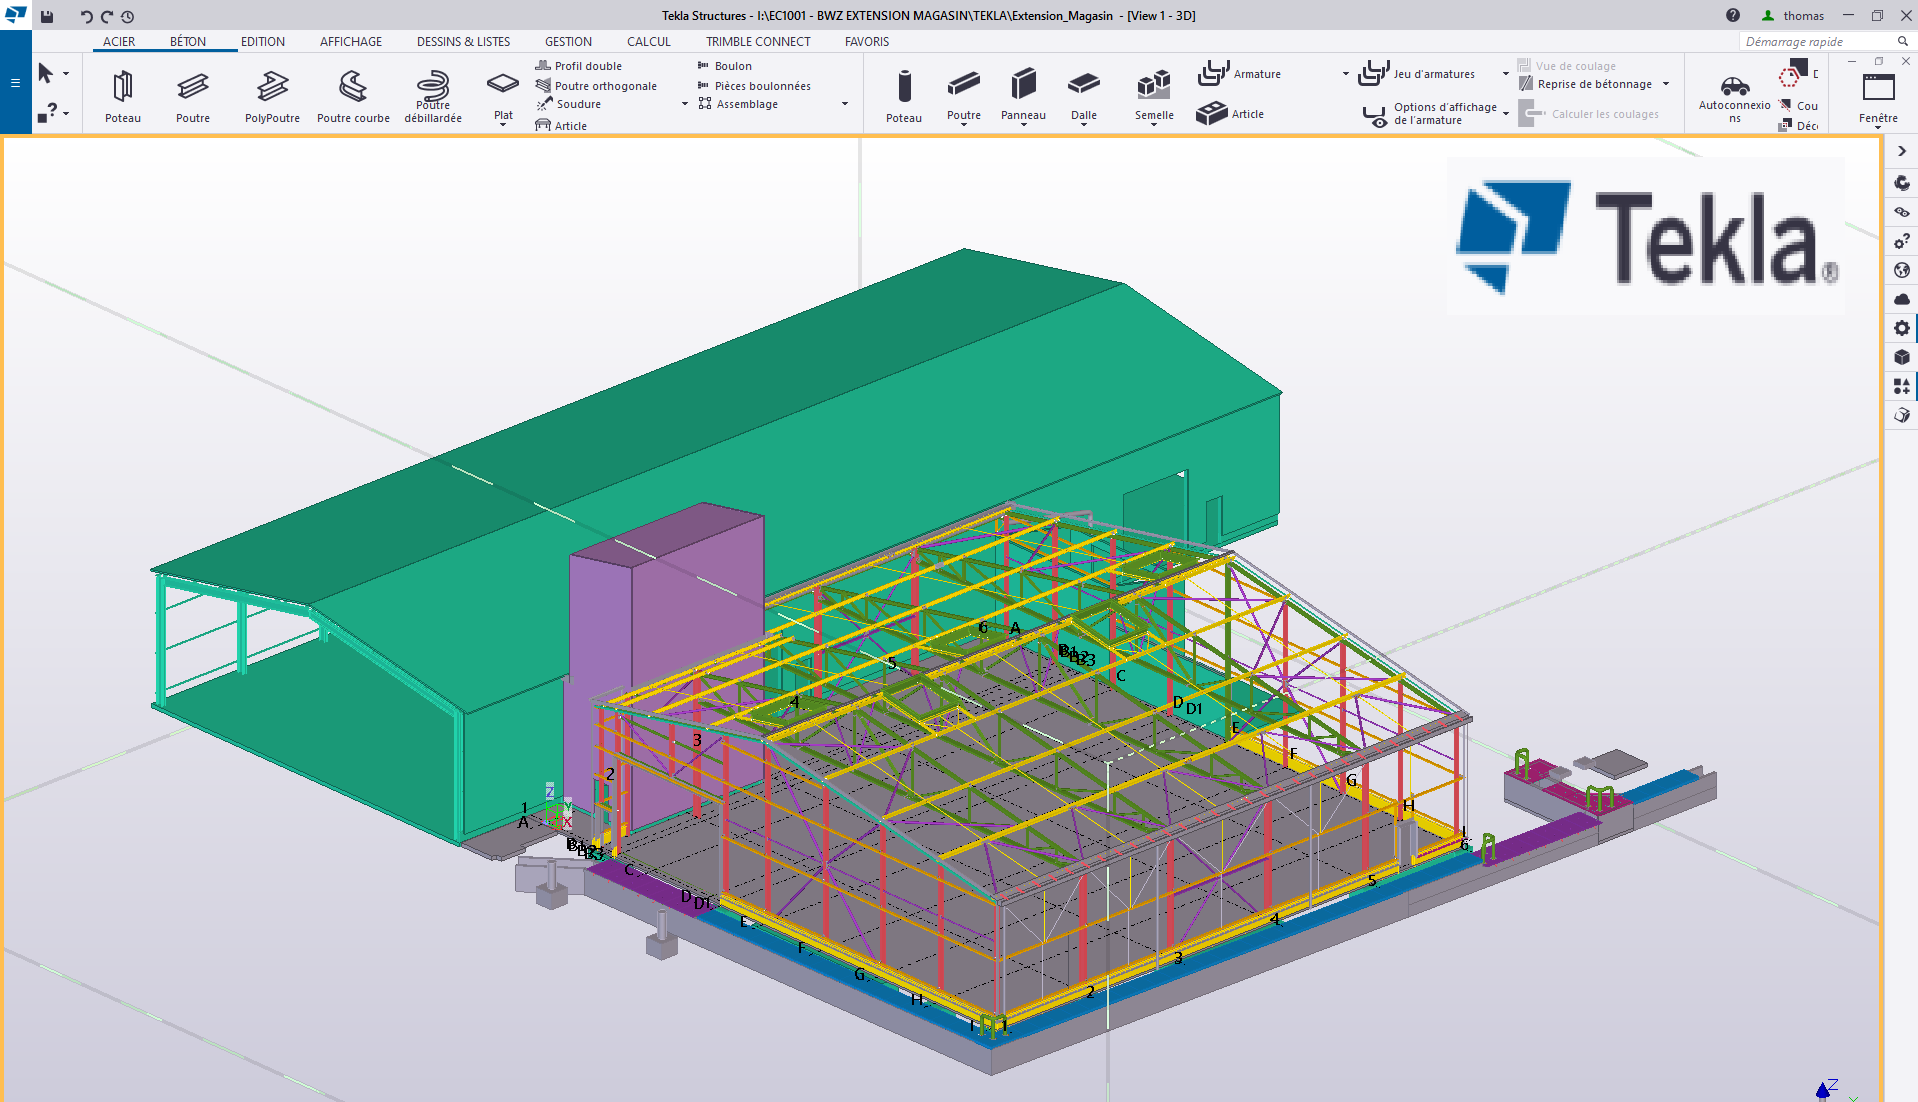Open the inquire question-mark tool dropdown
1918x1102 pixels.
point(66,113)
